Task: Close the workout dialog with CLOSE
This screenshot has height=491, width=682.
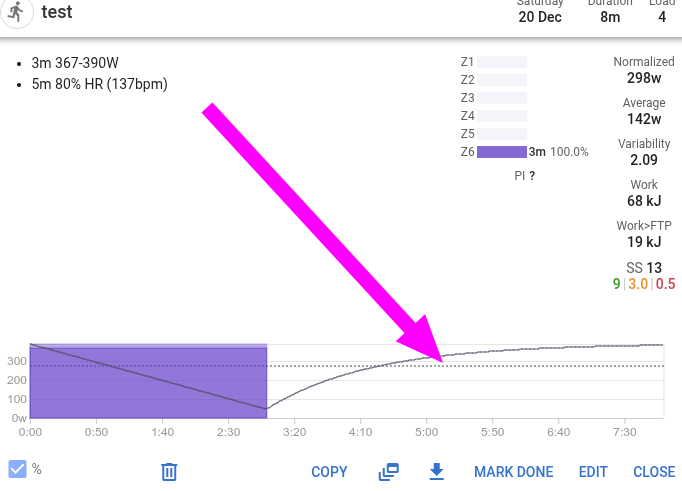Action: [x=654, y=472]
